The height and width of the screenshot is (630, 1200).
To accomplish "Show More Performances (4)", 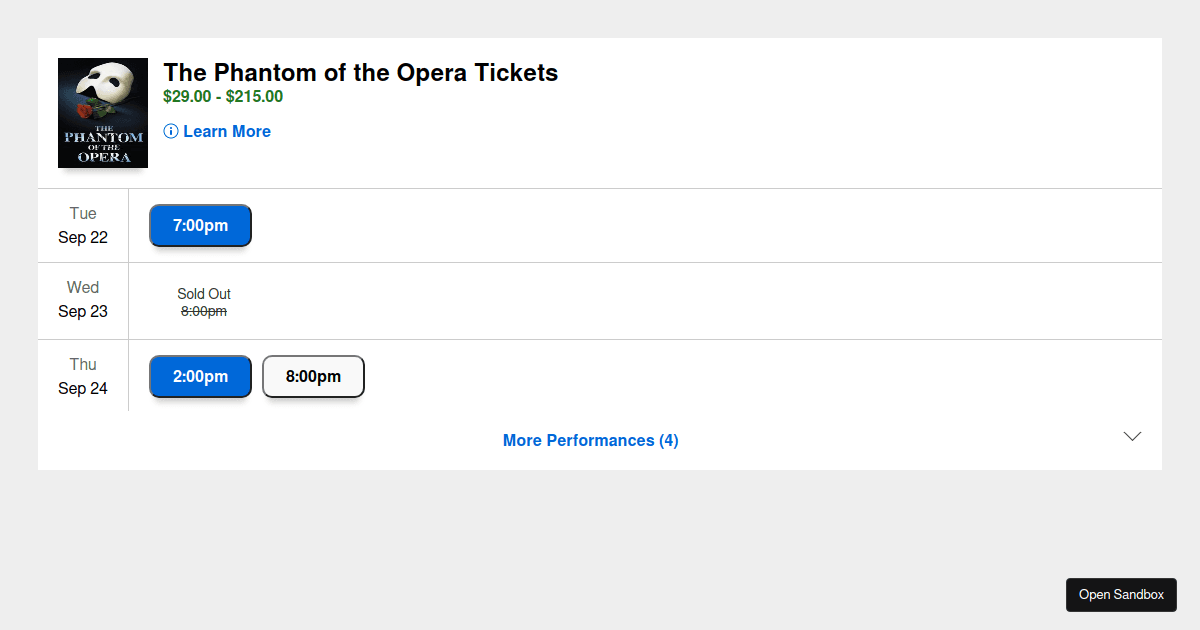I will [590, 441].
